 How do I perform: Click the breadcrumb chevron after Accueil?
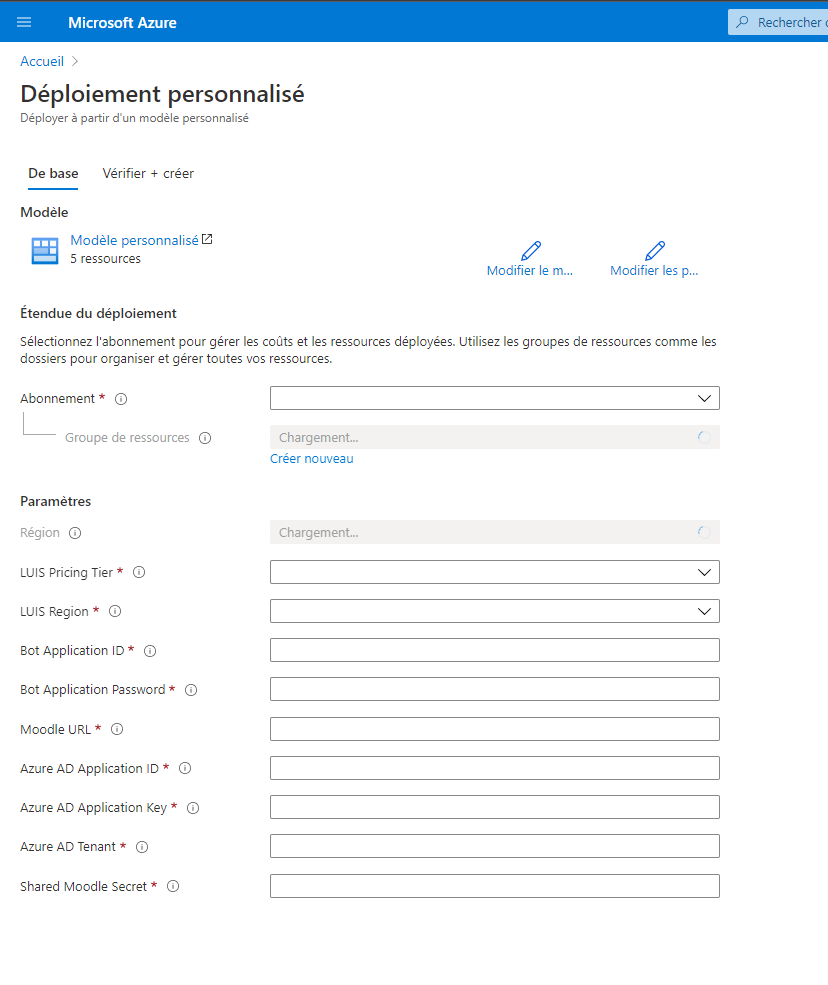pyautogui.click(x=75, y=61)
